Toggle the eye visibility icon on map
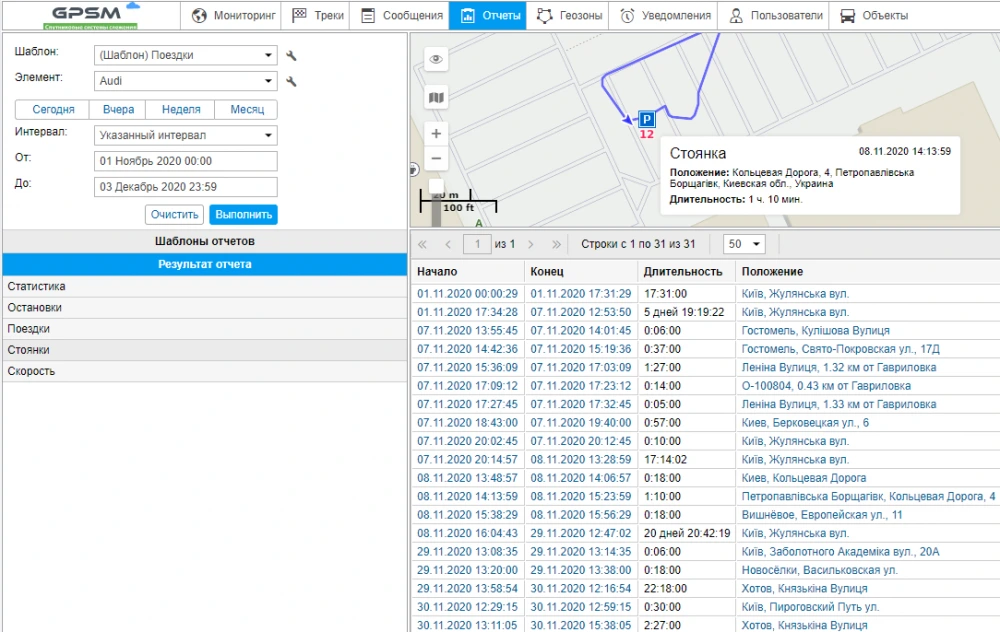 (436, 60)
